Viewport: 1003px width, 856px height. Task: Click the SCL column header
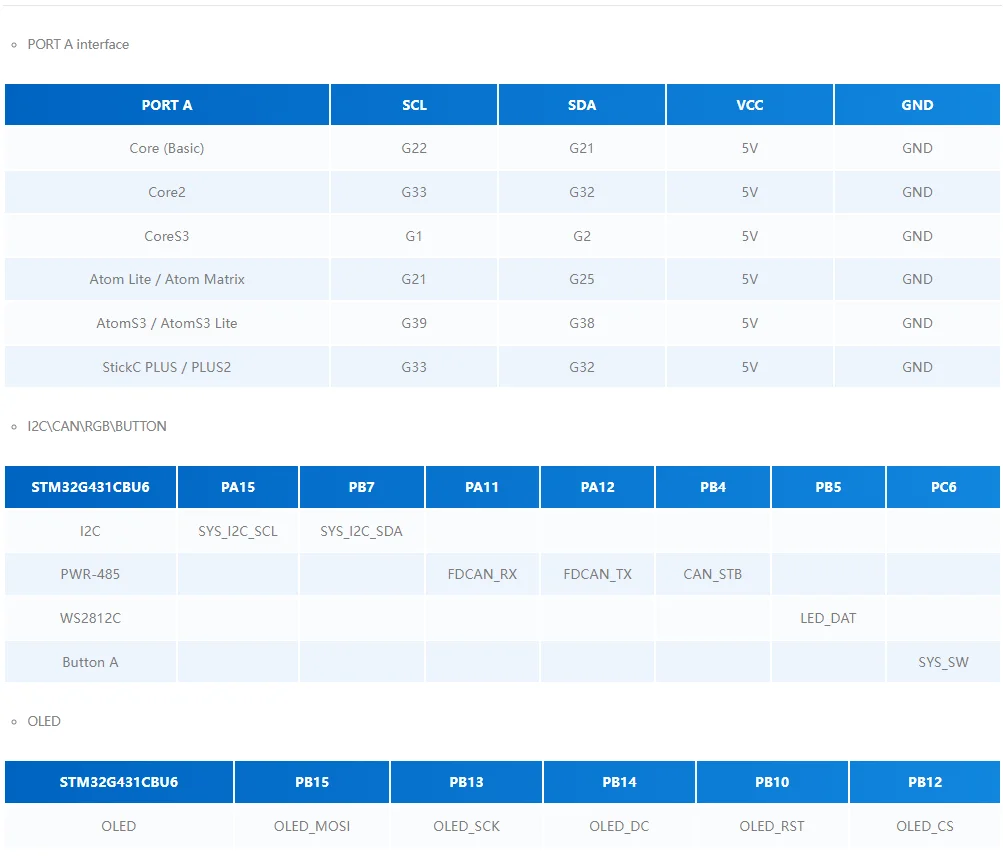pyautogui.click(x=414, y=105)
